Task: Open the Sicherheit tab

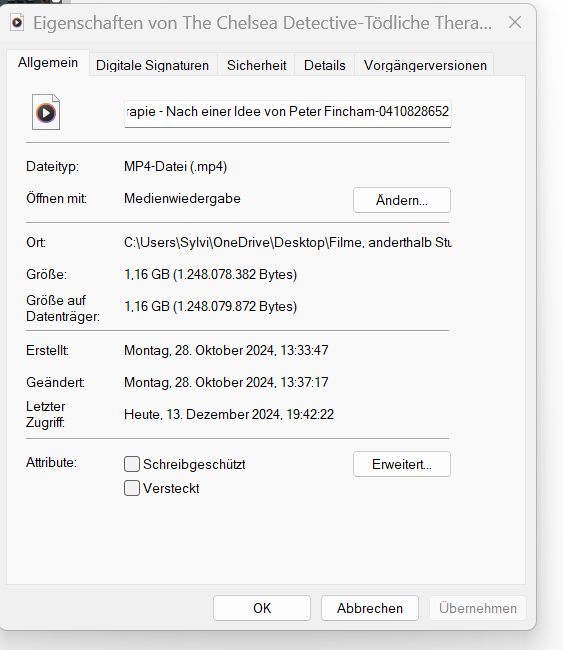Action: tap(257, 65)
